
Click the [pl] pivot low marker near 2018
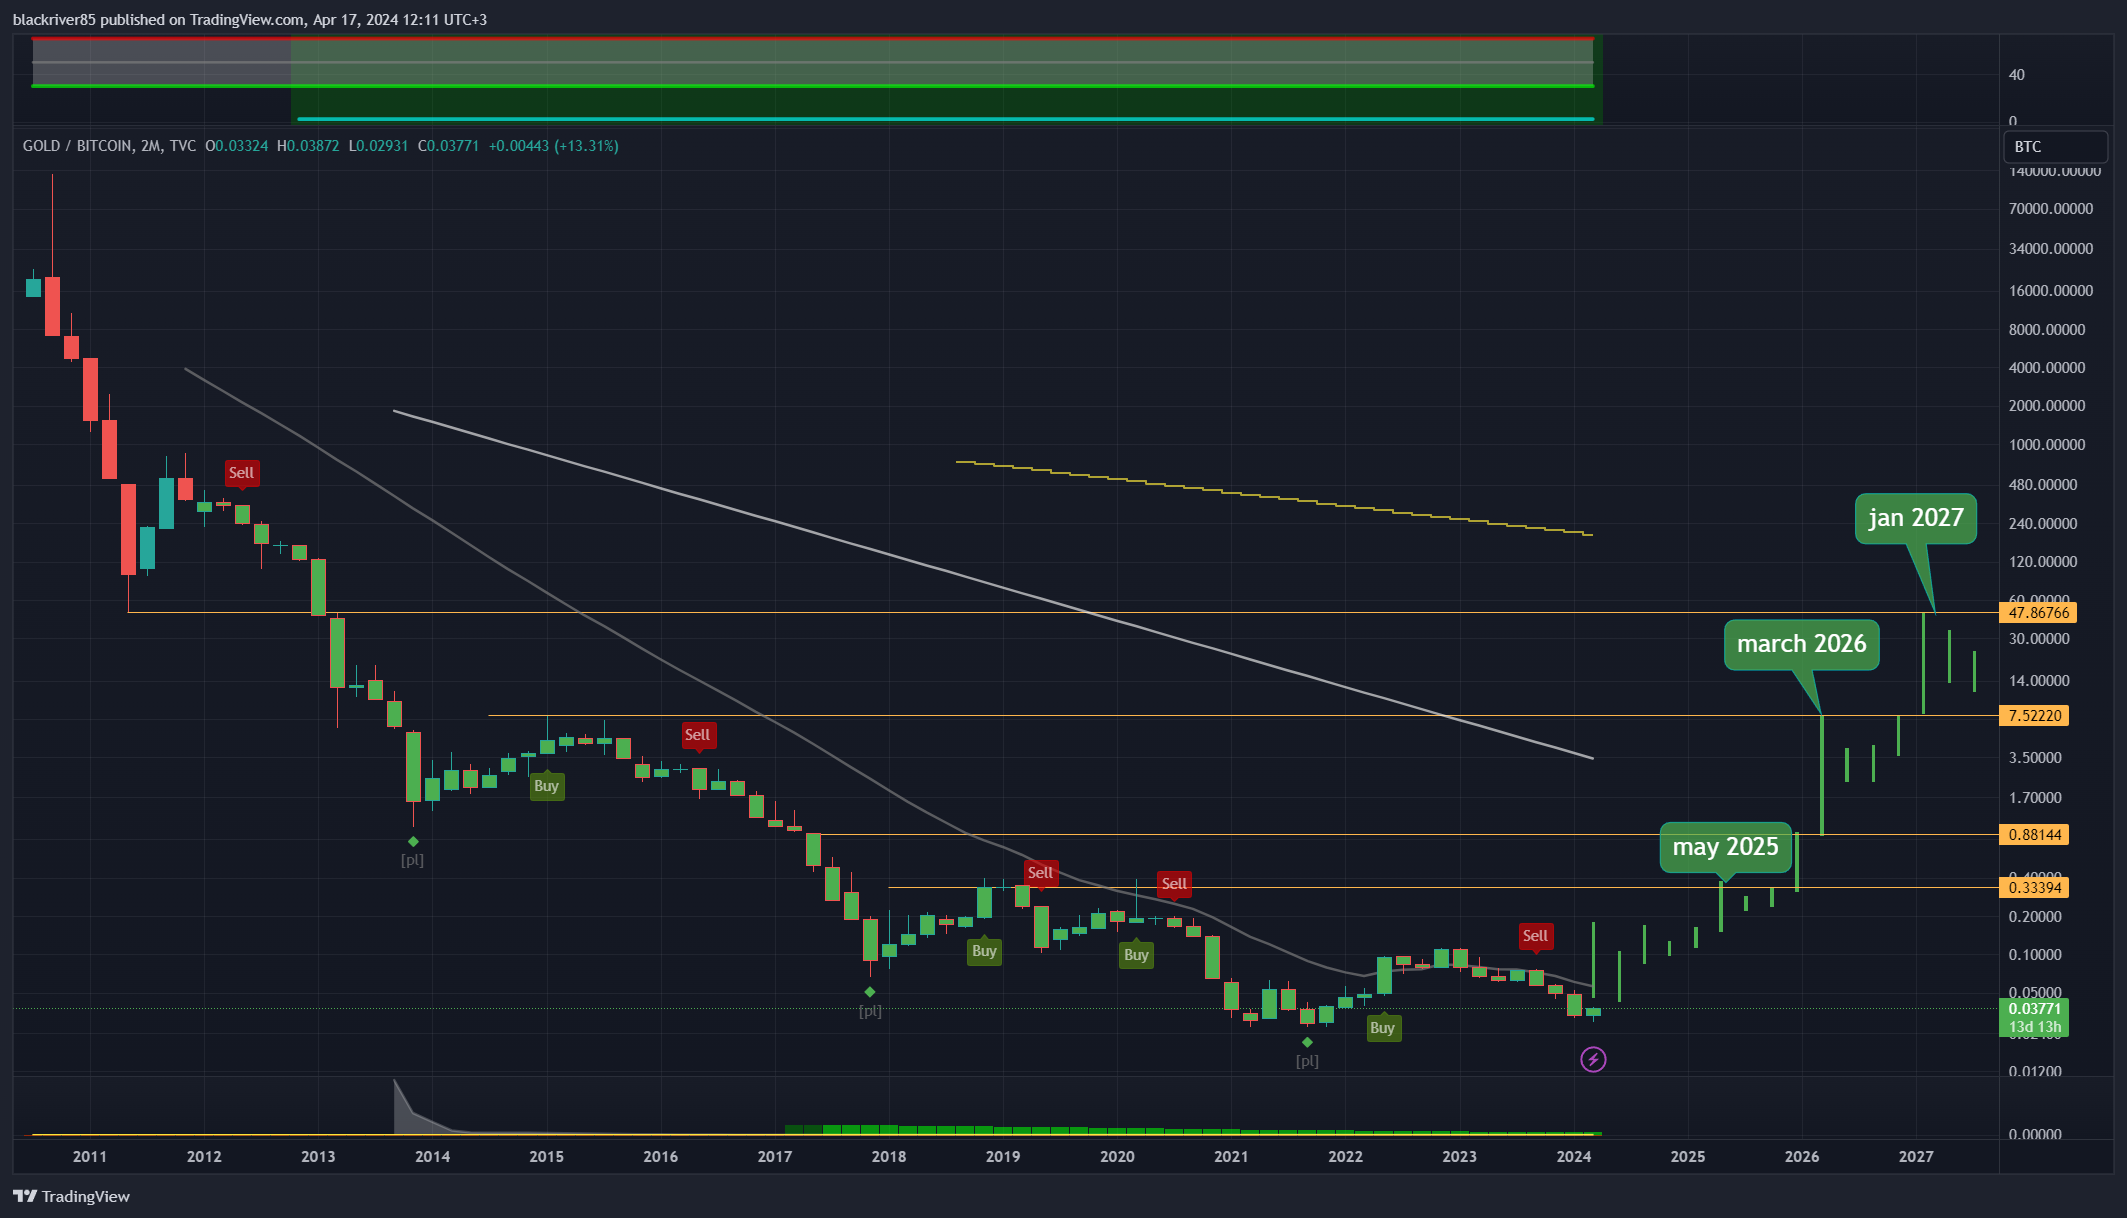pyautogui.click(x=870, y=1011)
